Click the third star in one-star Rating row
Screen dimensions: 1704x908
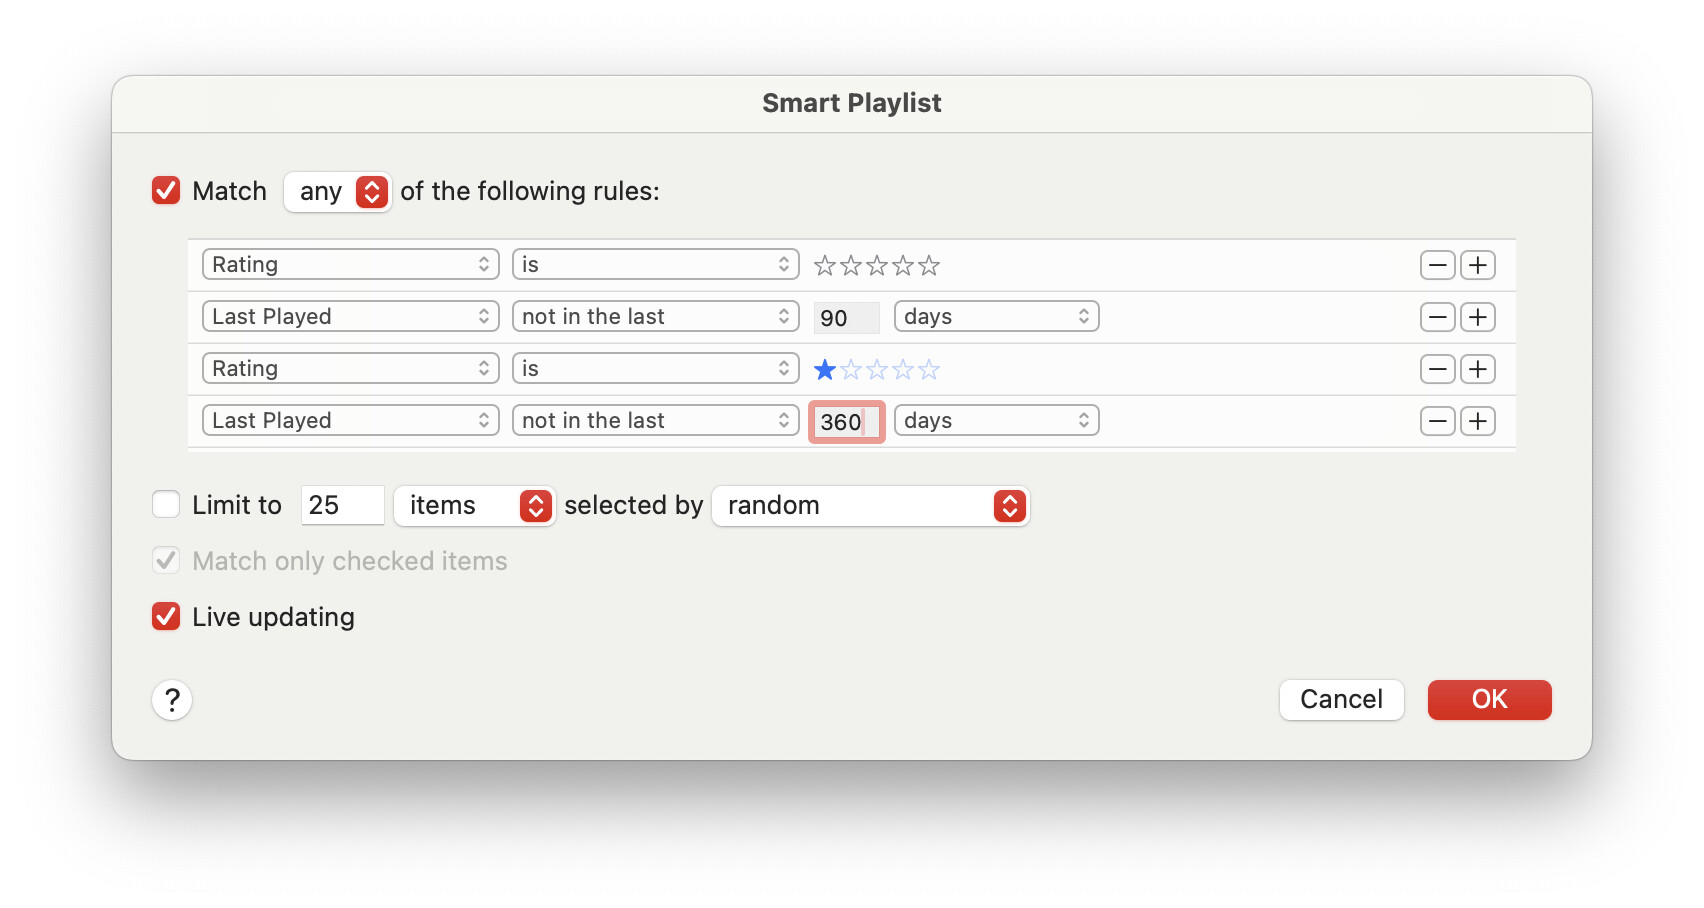[x=877, y=370]
